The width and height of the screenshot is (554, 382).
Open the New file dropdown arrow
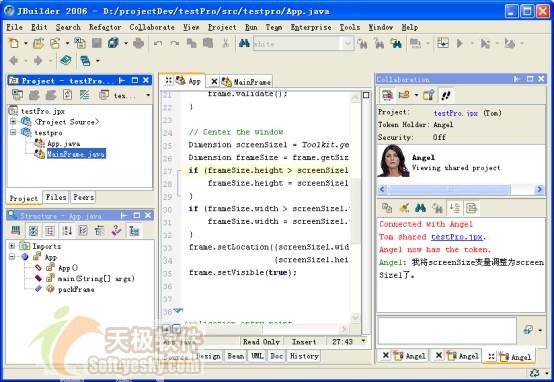click(x=26, y=43)
